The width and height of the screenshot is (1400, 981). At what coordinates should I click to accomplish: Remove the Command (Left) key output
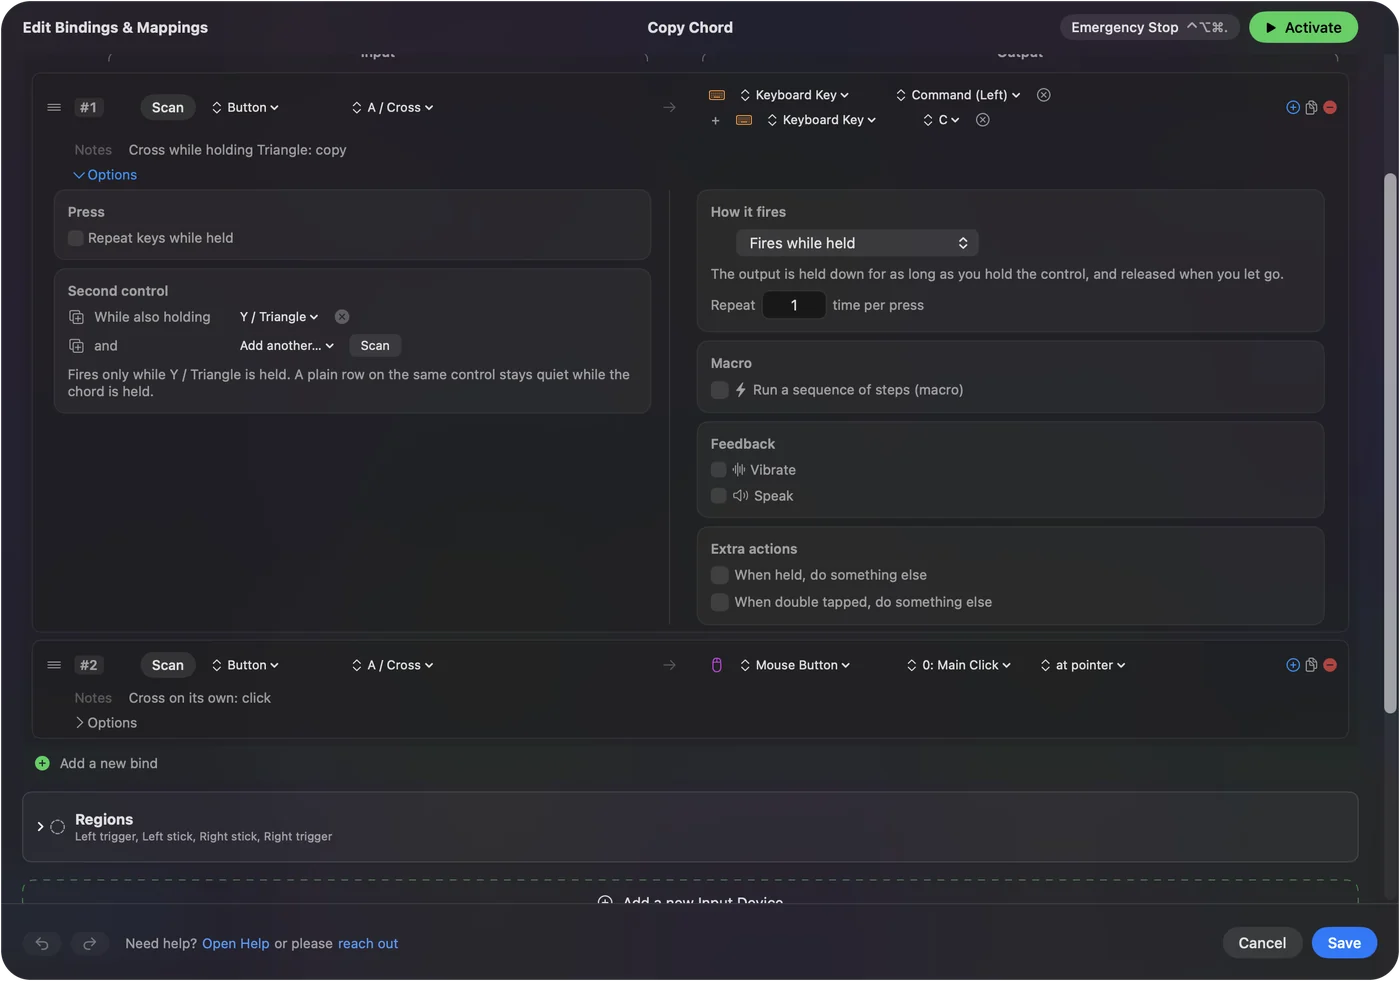pos(1044,95)
